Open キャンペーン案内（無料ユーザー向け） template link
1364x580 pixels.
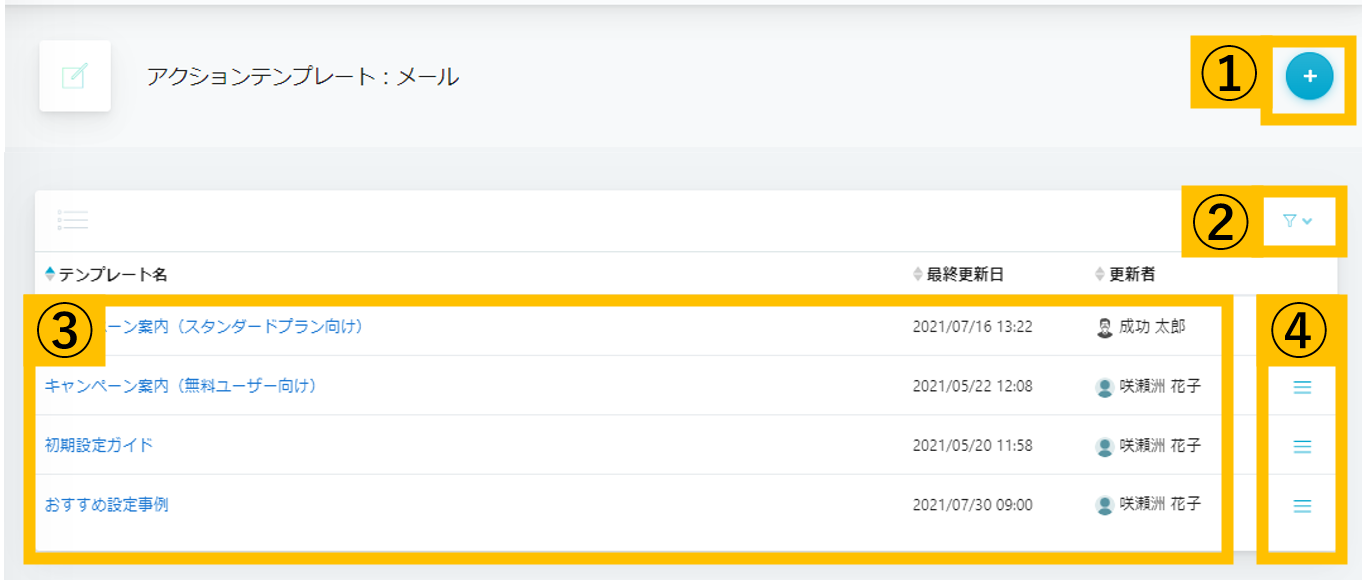pos(181,386)
